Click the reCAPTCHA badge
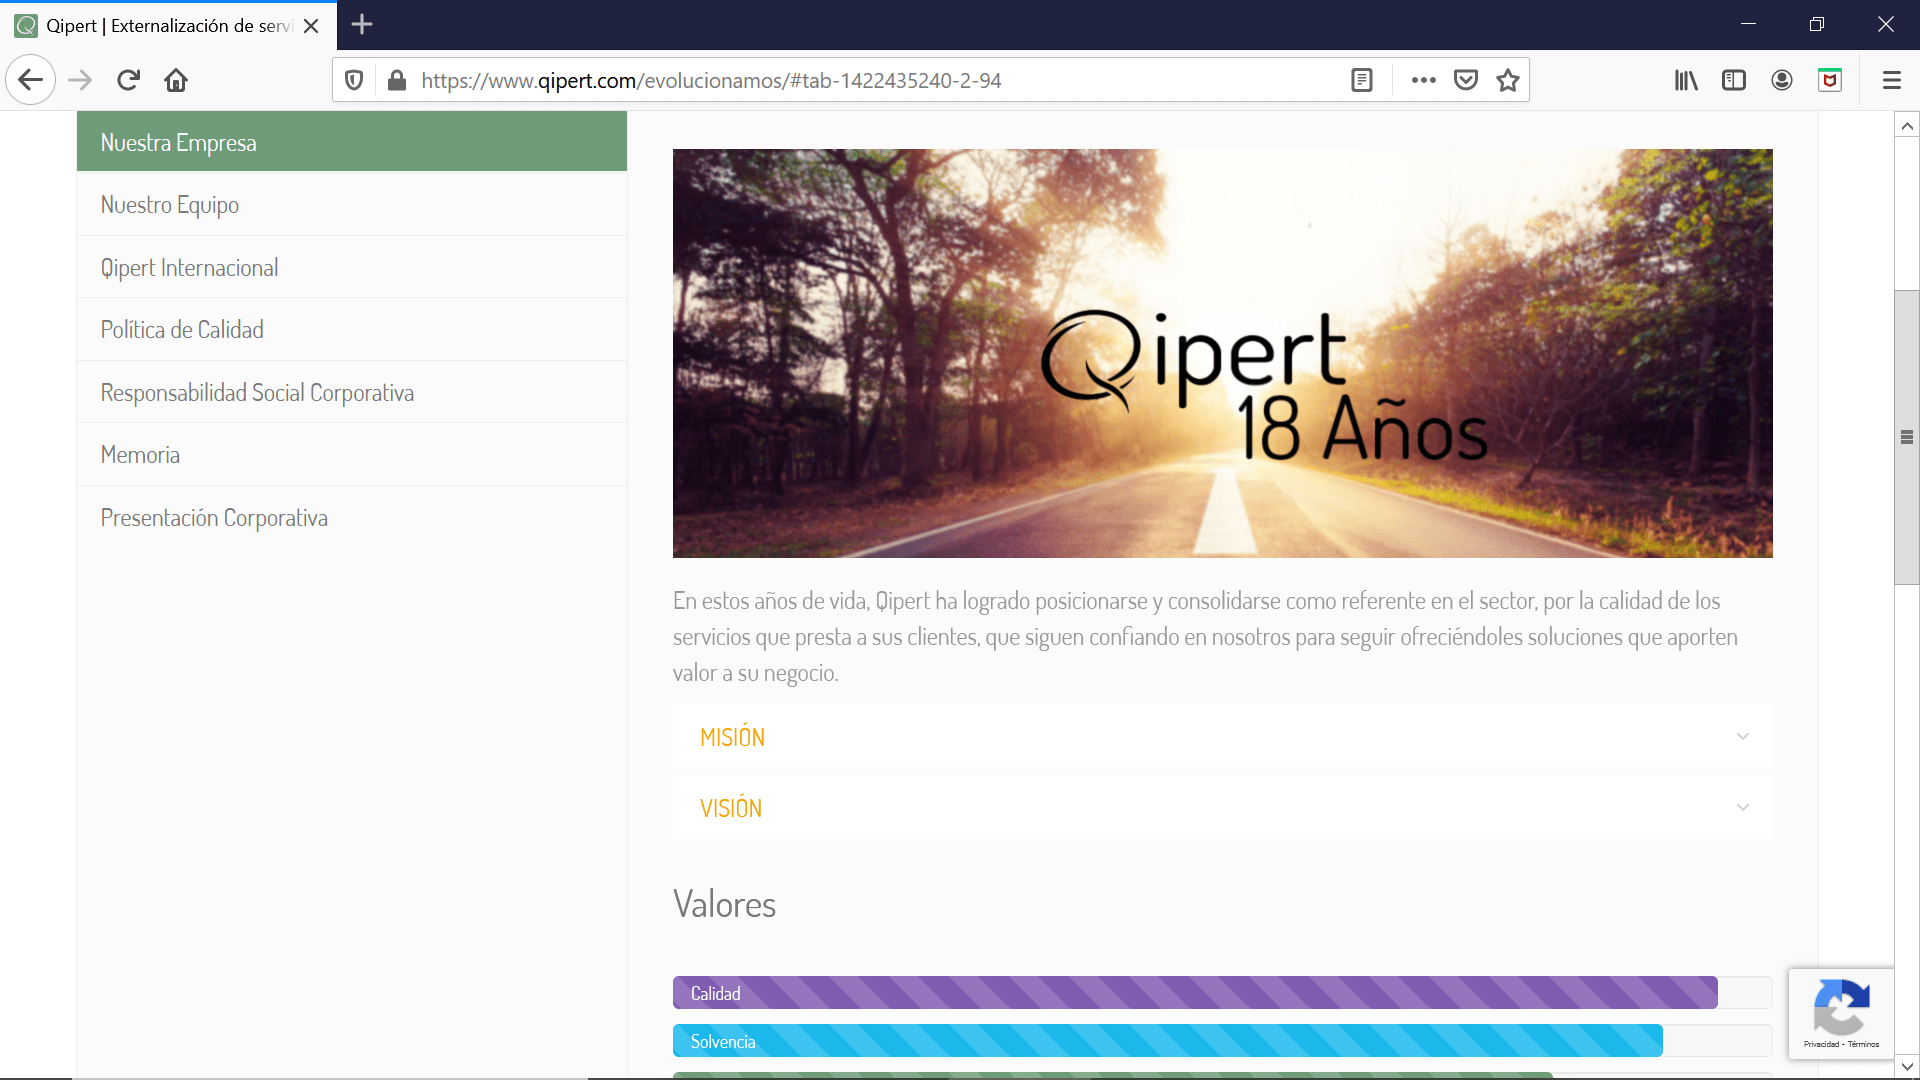The width and height of the screenshot is (1920, 1080). click(x=1841, y=1013)
